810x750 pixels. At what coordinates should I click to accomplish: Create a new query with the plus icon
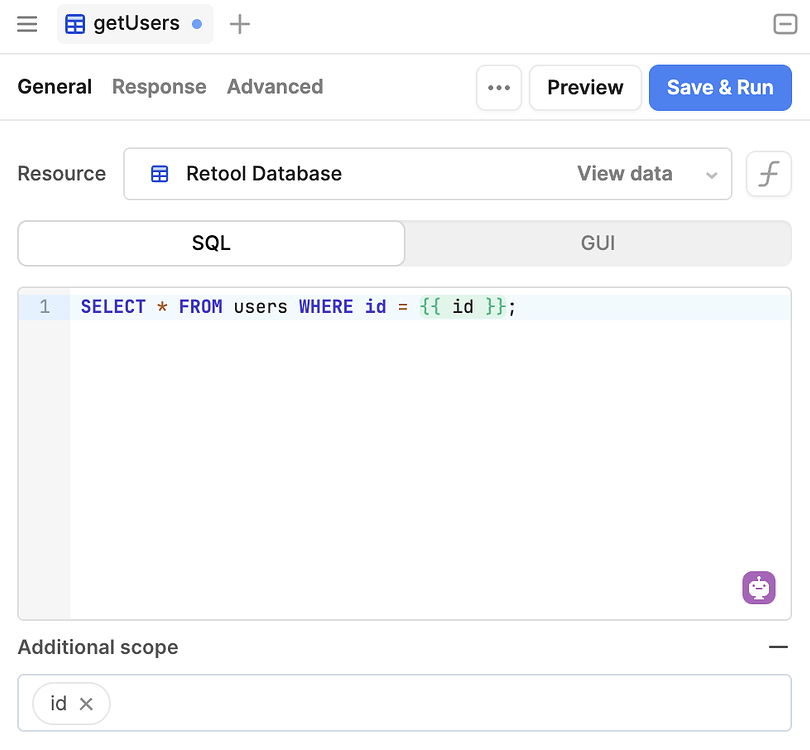pyautogui.click(x=239, y=23)
